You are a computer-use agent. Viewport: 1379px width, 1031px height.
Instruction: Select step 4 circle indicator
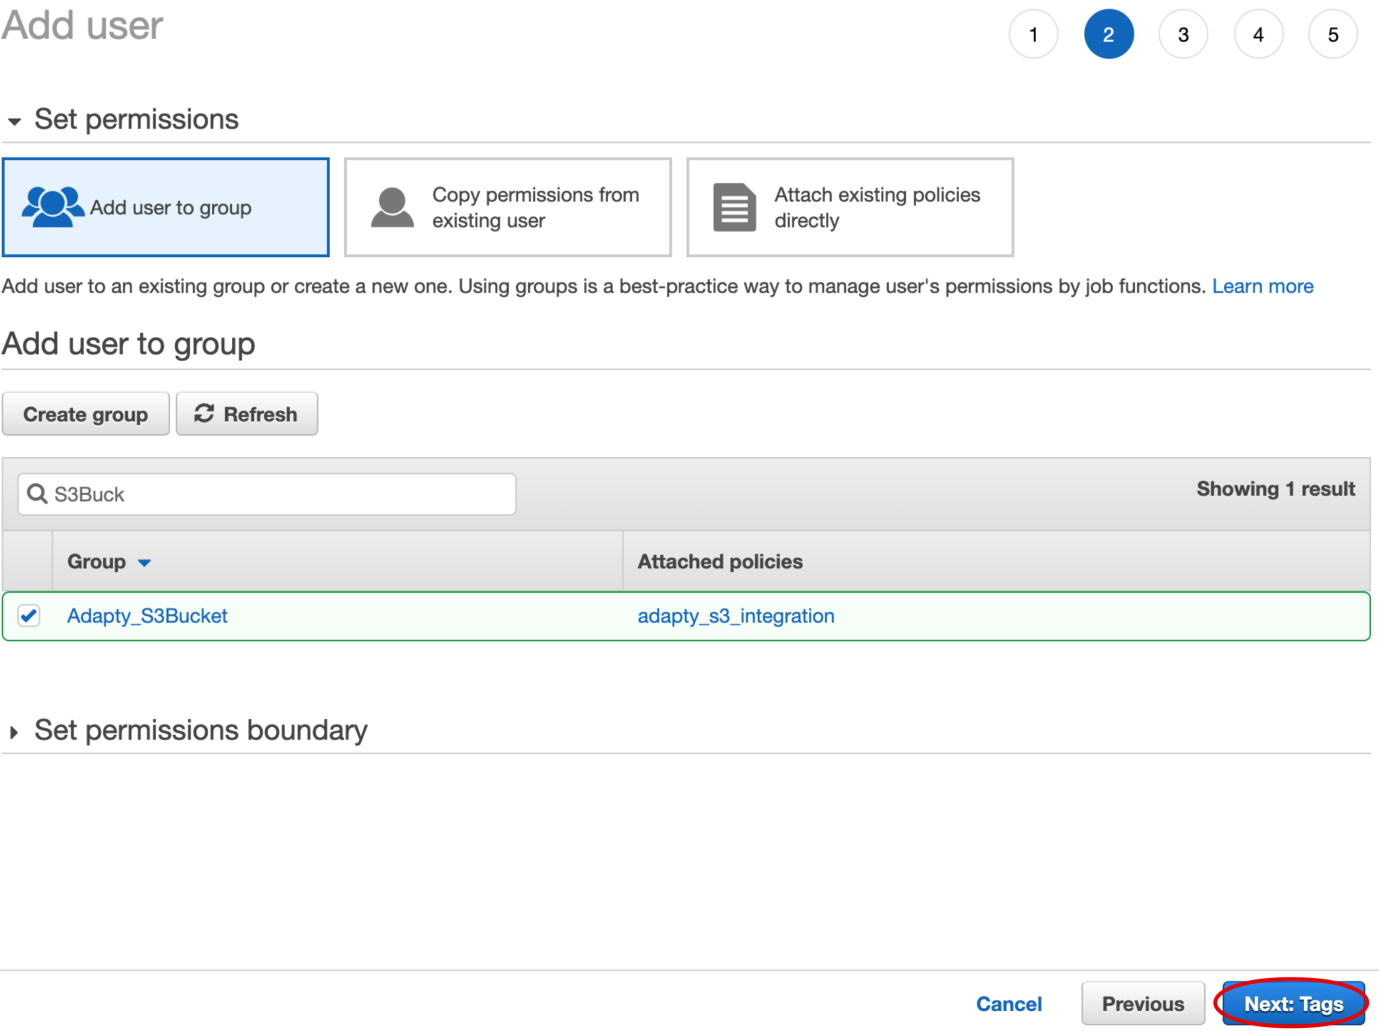1258,35
